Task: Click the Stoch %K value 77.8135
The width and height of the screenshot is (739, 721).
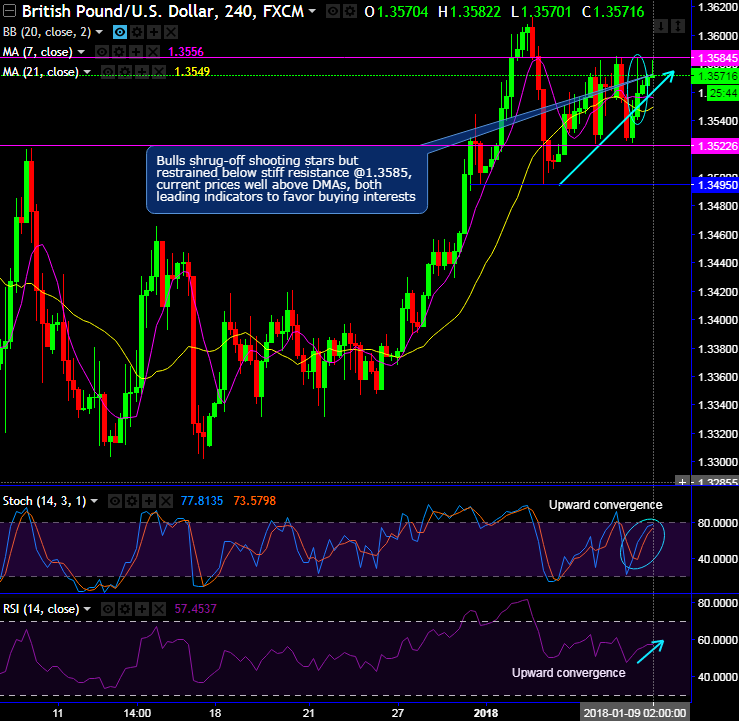Action: [202, 501]
